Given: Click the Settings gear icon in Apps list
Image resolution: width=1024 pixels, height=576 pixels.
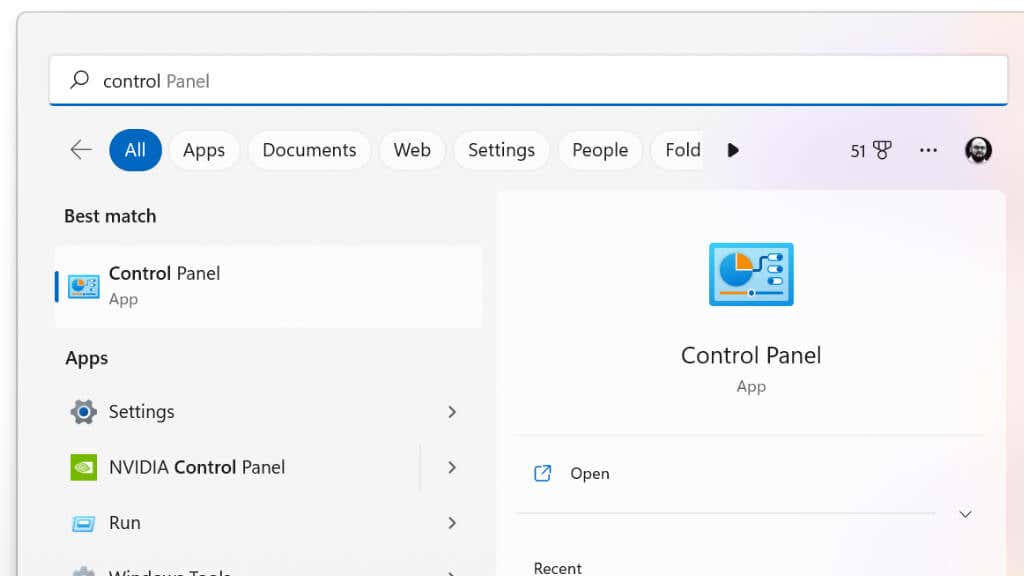Looking at the screenshot, I should click(83, 412).
